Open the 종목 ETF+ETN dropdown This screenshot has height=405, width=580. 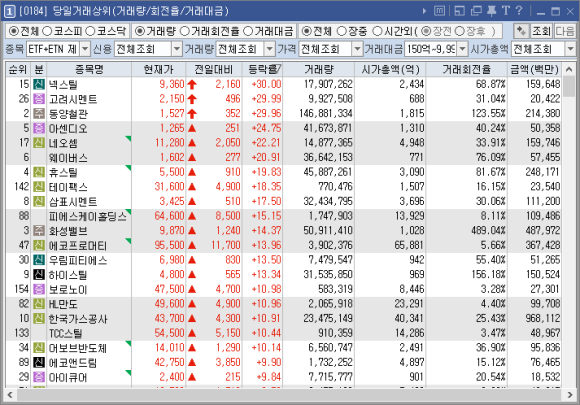[85, 49]
